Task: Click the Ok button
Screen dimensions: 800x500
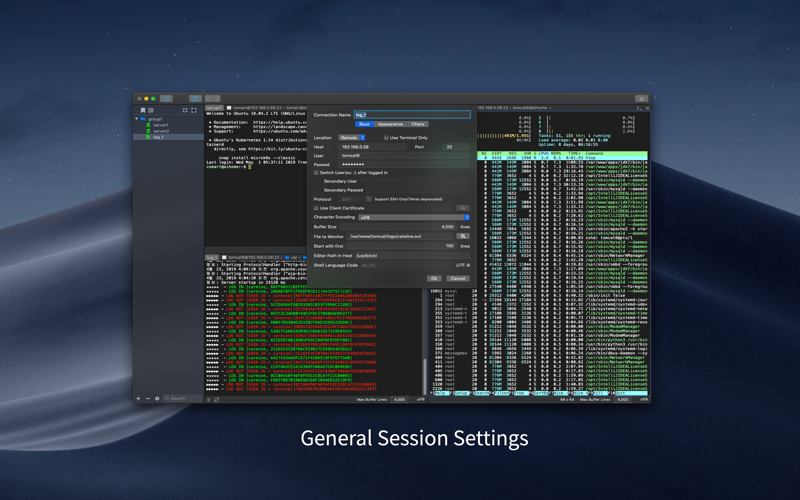Action: pyautogui.click(x=434, y=279)
